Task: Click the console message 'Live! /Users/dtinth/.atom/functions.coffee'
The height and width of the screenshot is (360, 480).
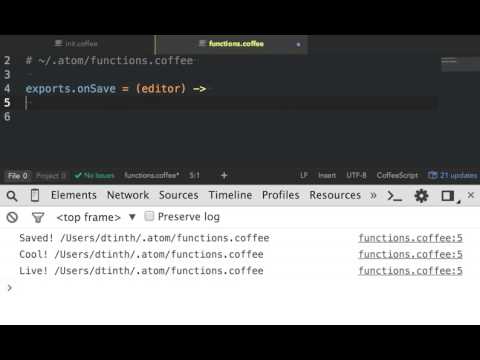Action: pos(141,271)
